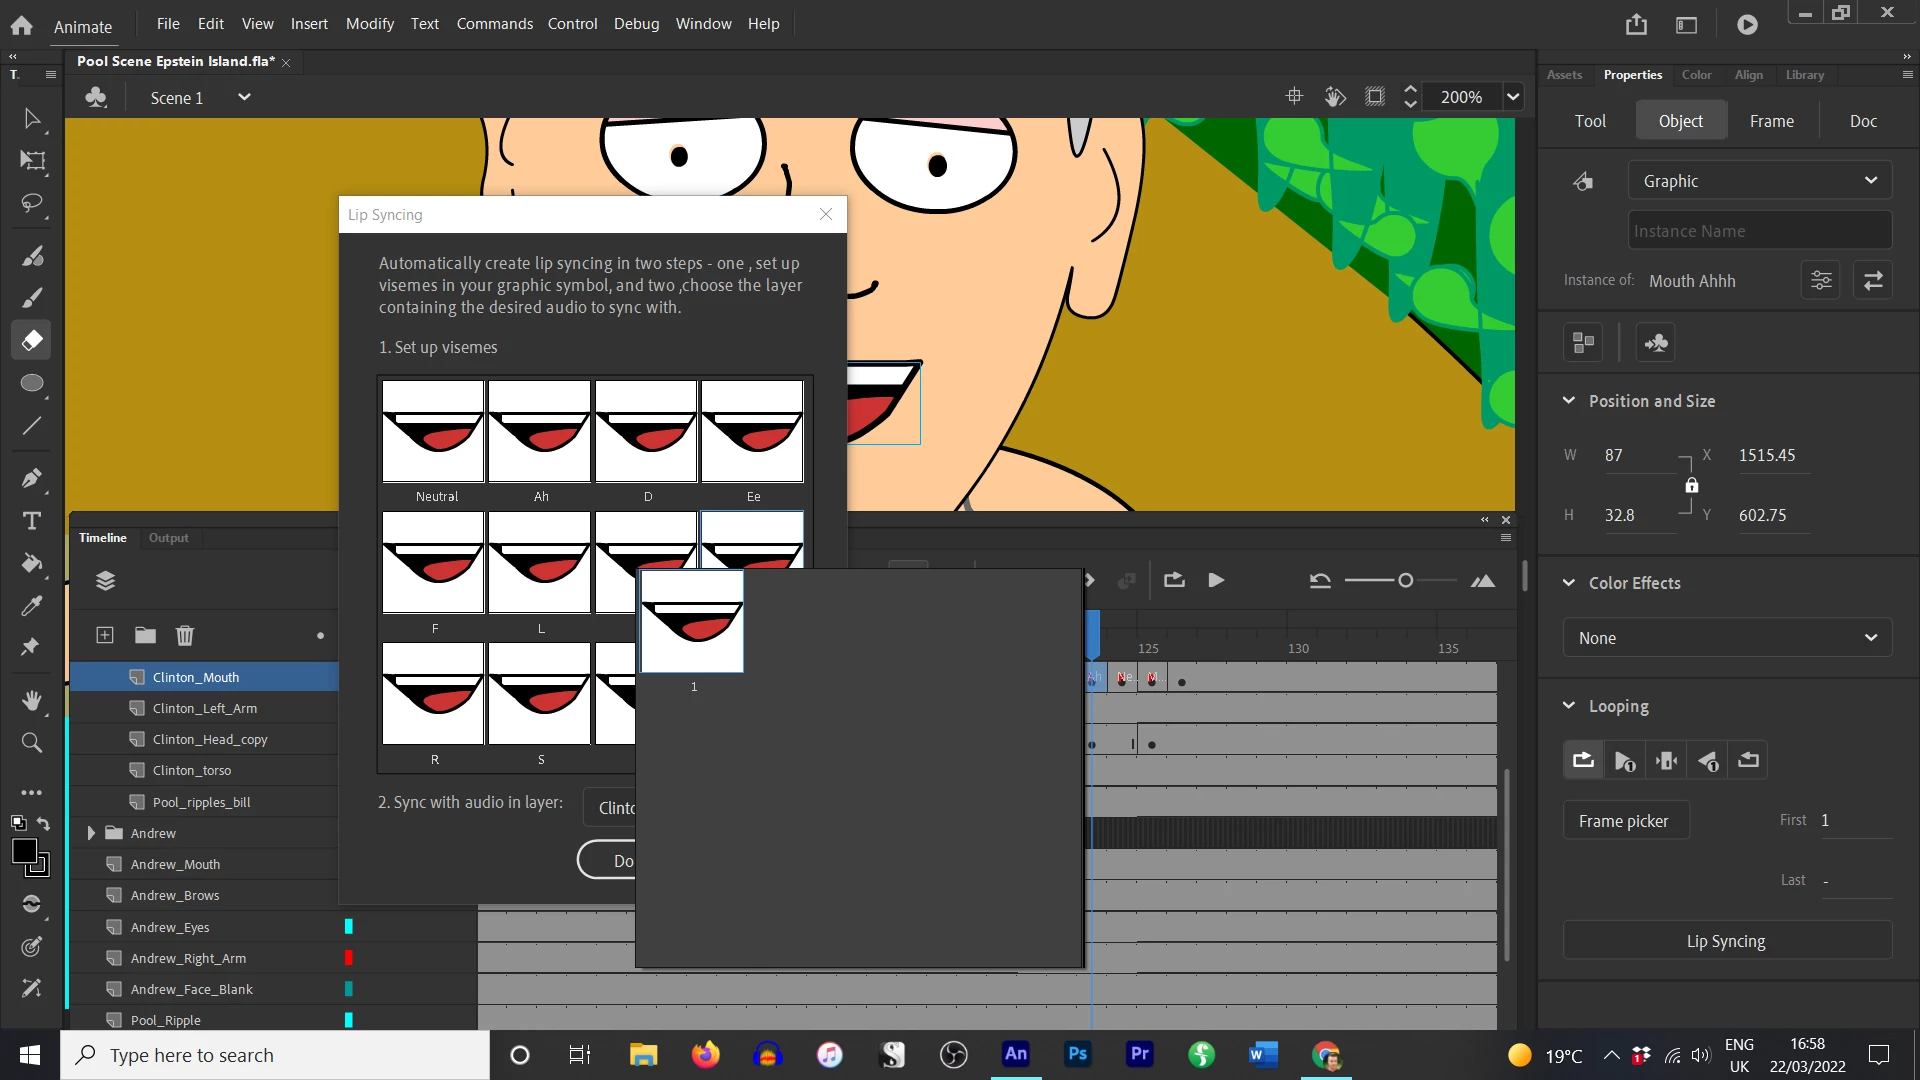Select the Lasso tool
Viewport: 1920px width, 1080px height.
[x=32, y=203]
